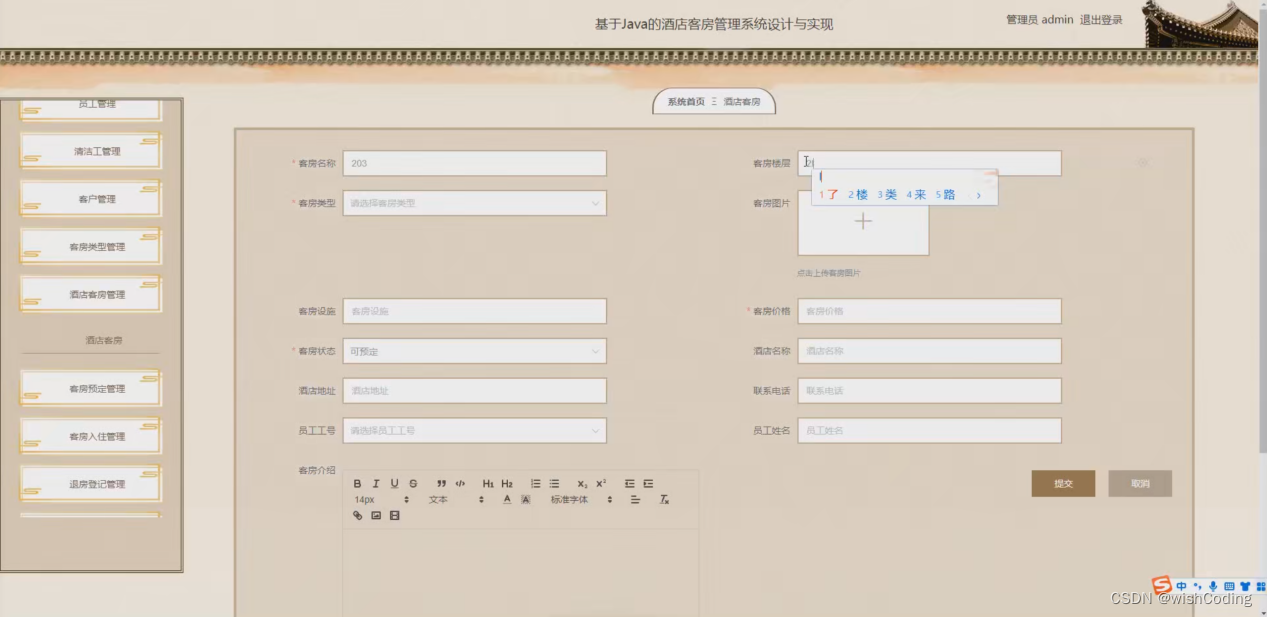Apply the H1 heading style
Image resolution: width=1267 pixels, height=617 pixels.
[488, 484]
